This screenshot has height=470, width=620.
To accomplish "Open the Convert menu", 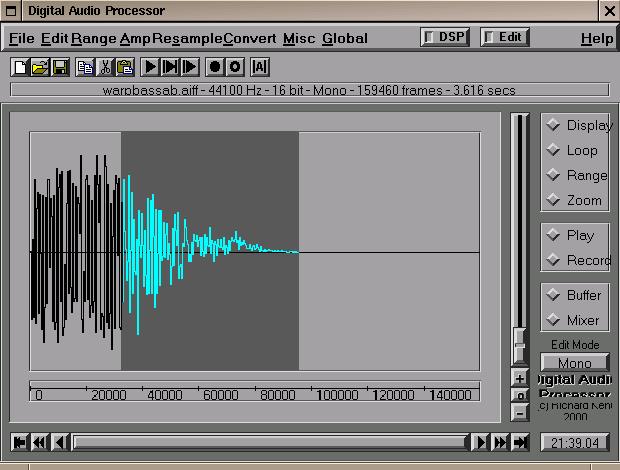I will pos(250,38).
